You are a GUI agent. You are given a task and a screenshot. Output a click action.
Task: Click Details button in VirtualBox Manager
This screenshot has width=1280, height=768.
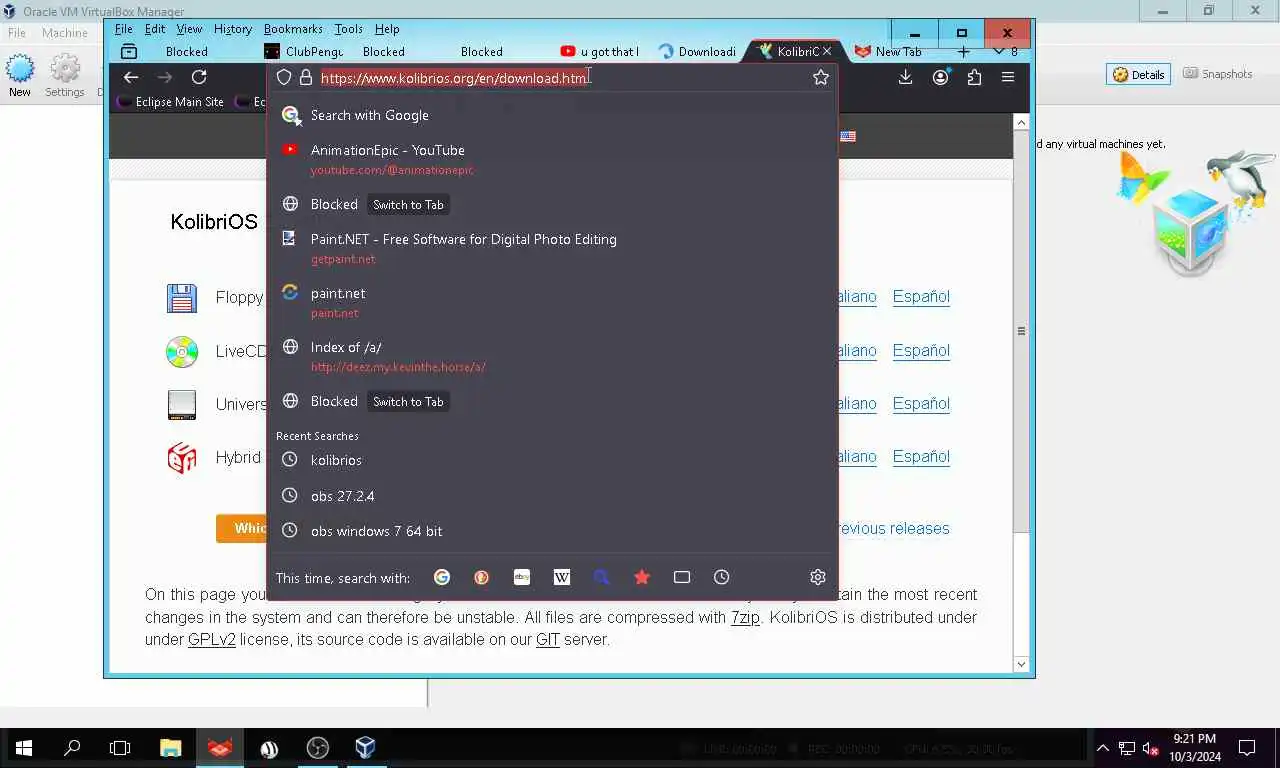click(1139, 74)
